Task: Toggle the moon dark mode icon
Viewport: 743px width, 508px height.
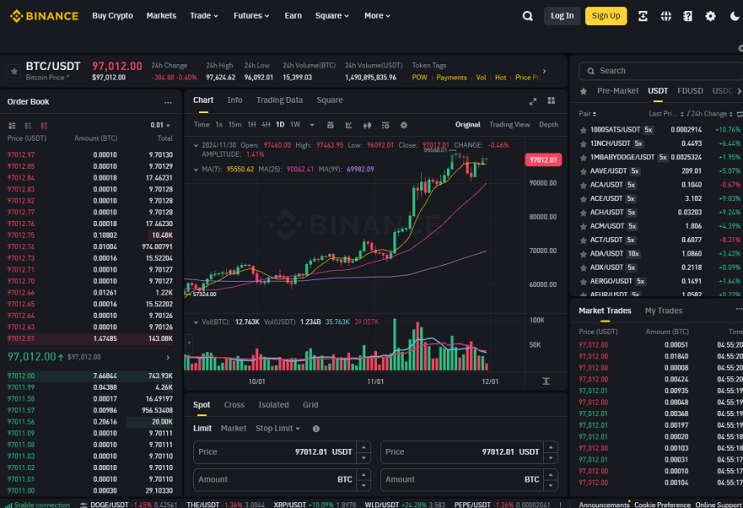Action: (x=734, y=16)
